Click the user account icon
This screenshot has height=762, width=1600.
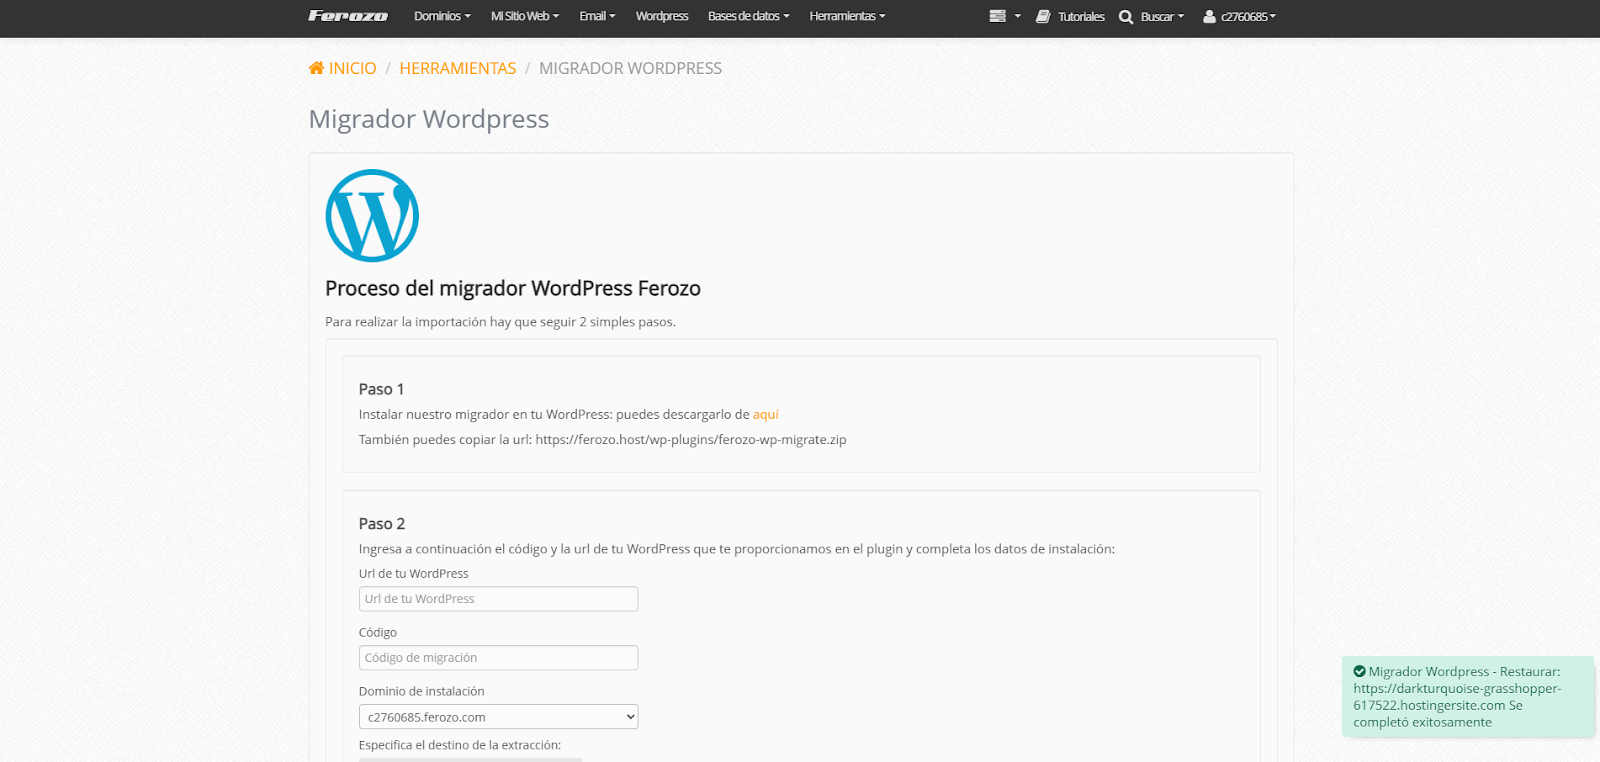[1209, 16]
